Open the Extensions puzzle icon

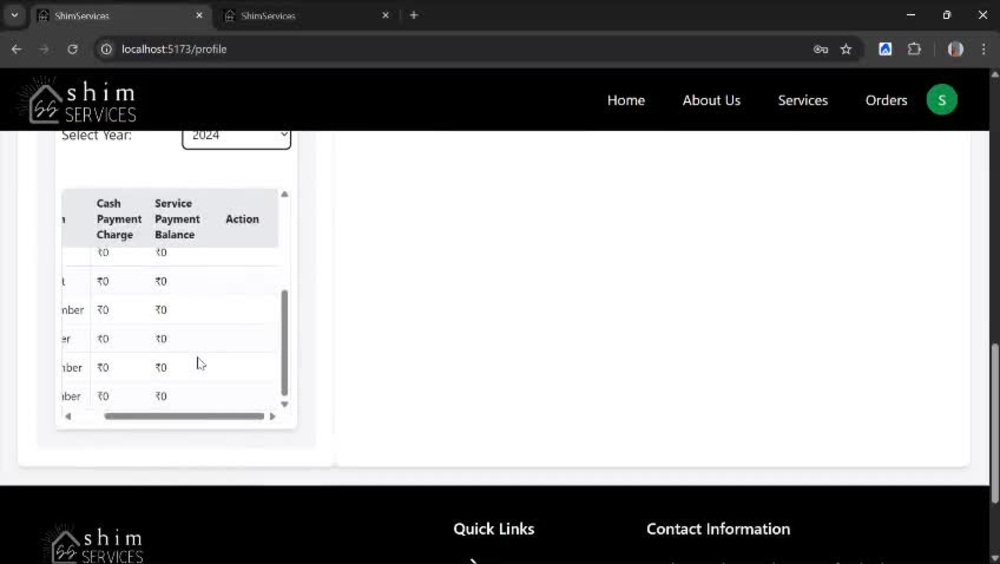[914, 49]
